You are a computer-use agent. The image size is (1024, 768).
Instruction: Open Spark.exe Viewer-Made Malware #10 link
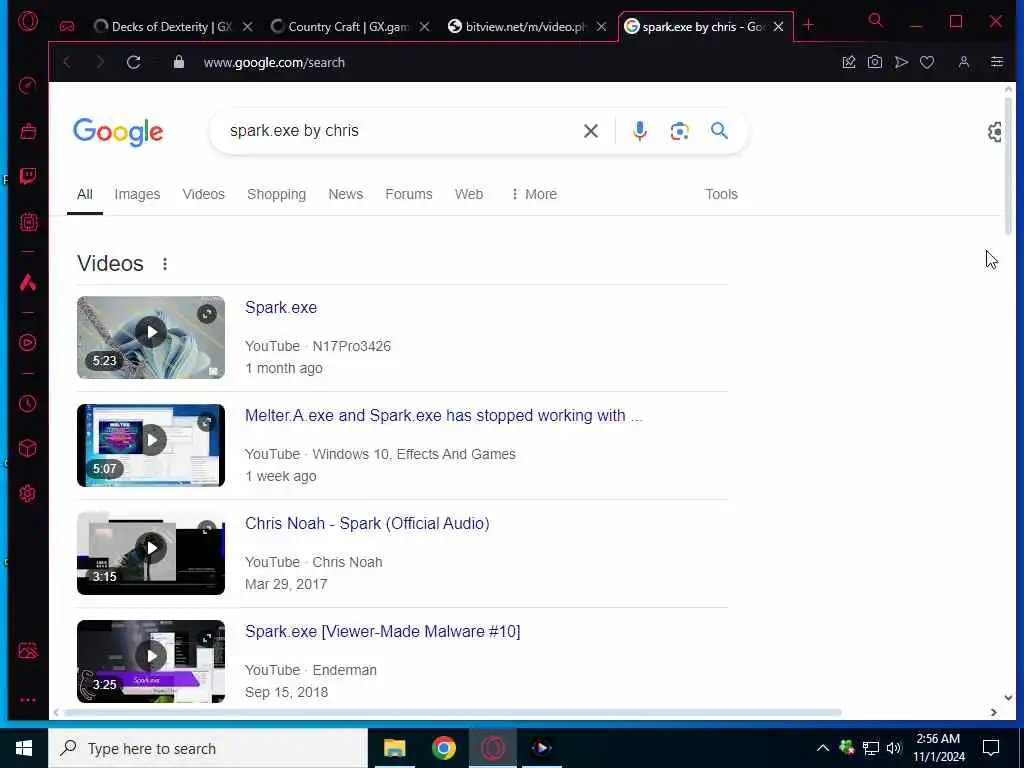383,632
